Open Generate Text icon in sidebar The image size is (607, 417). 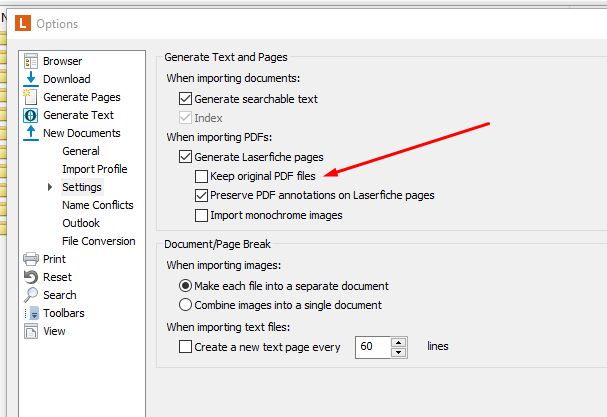click(31, 115)
